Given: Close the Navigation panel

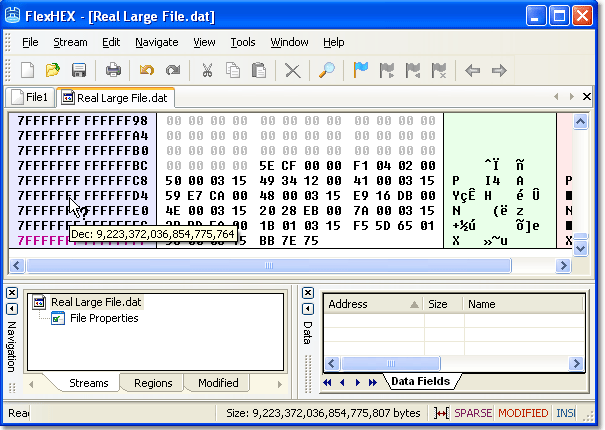Looking at the screenshot, I should (12, 293).
